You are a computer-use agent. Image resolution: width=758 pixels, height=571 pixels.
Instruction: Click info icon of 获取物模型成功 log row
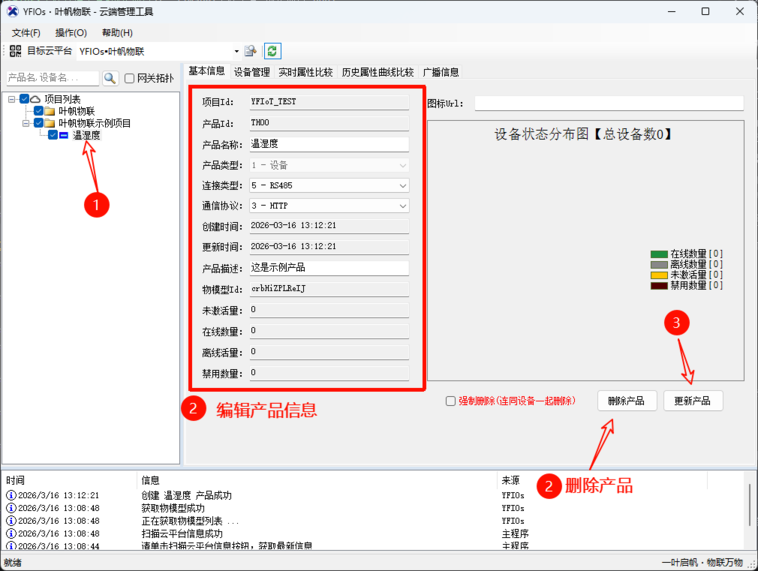(11, 508)
